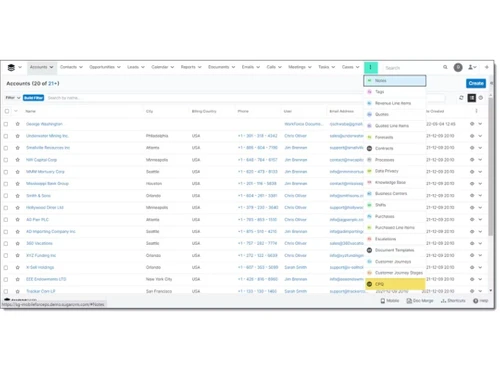
Task: Click the Create button
Action: click(476, 83)
